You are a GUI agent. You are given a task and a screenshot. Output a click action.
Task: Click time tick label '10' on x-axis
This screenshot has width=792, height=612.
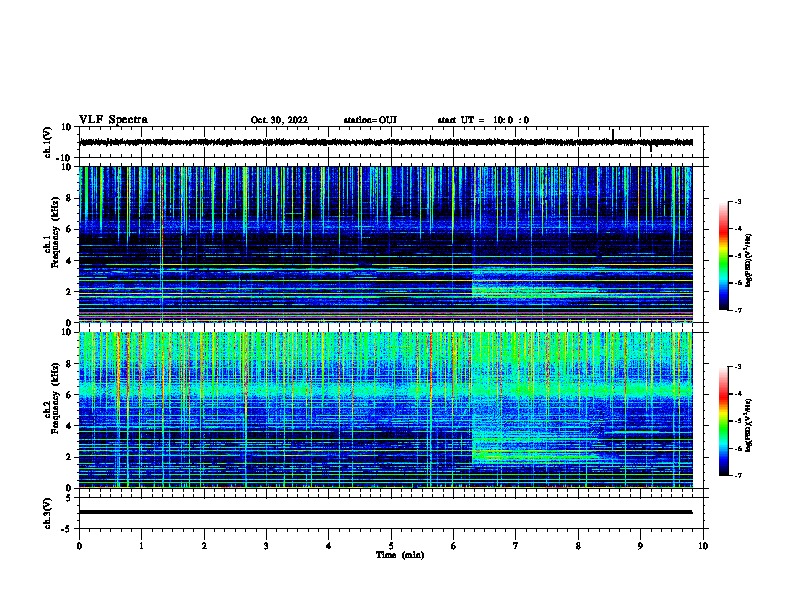point(703,546)
